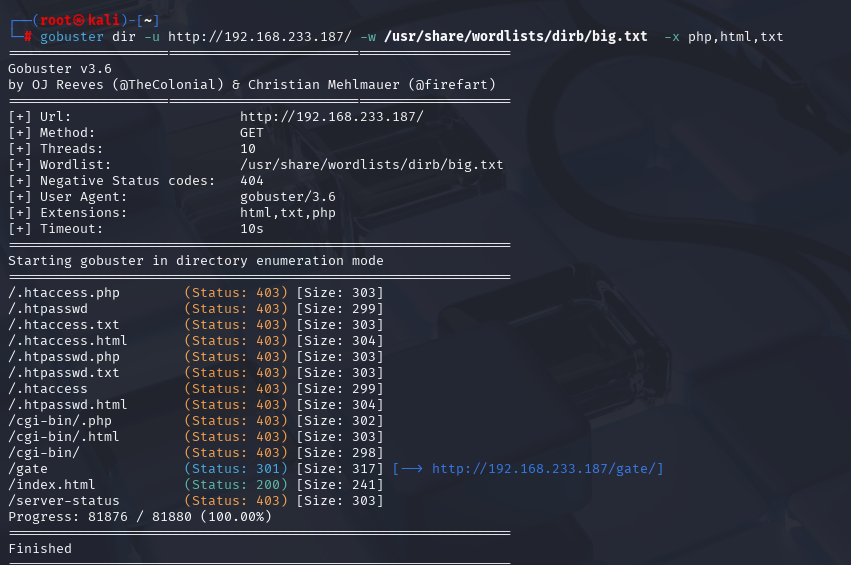Select the /server-status result entry
This screenshot has width=851, height=565.
coord(64,501)
